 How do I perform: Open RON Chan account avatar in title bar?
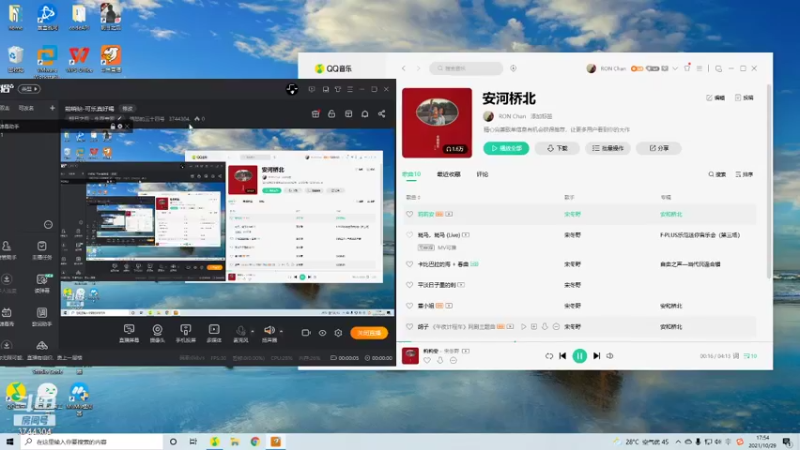click(x=591, y=68)
